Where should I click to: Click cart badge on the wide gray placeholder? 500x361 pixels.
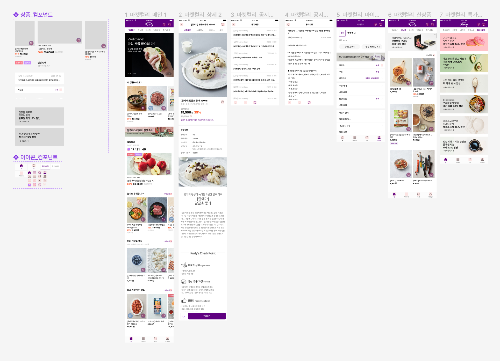(79, 40)
